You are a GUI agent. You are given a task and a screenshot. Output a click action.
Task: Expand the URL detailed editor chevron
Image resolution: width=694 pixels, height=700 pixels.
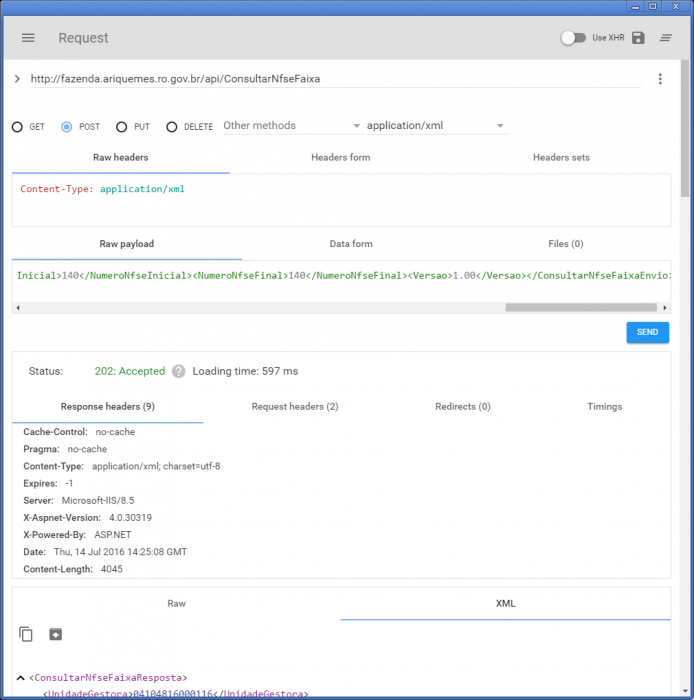pos(17,79)
